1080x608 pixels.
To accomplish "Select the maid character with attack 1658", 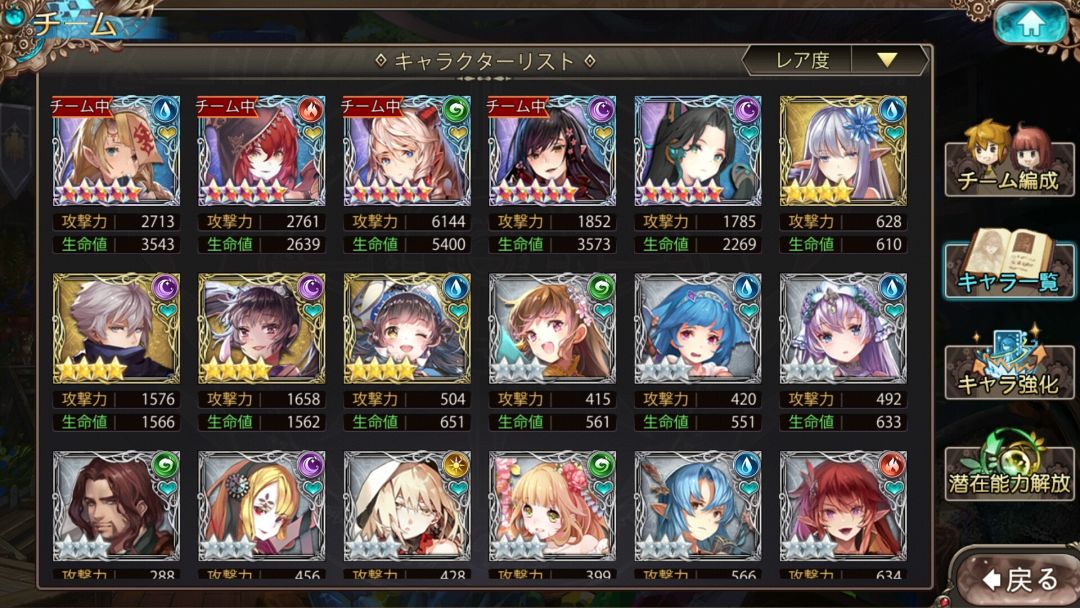I will tap(262, 328).
